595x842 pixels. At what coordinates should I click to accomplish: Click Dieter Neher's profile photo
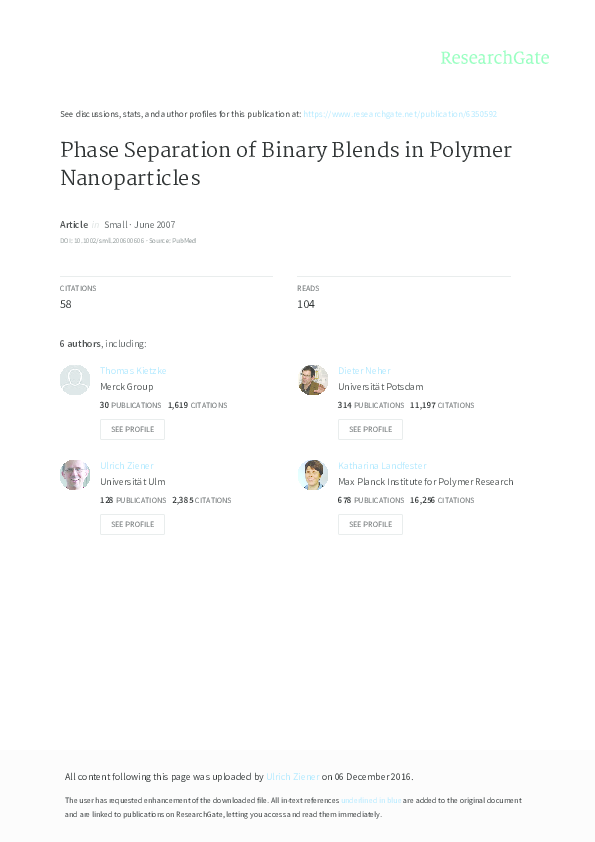pos(312,380)
